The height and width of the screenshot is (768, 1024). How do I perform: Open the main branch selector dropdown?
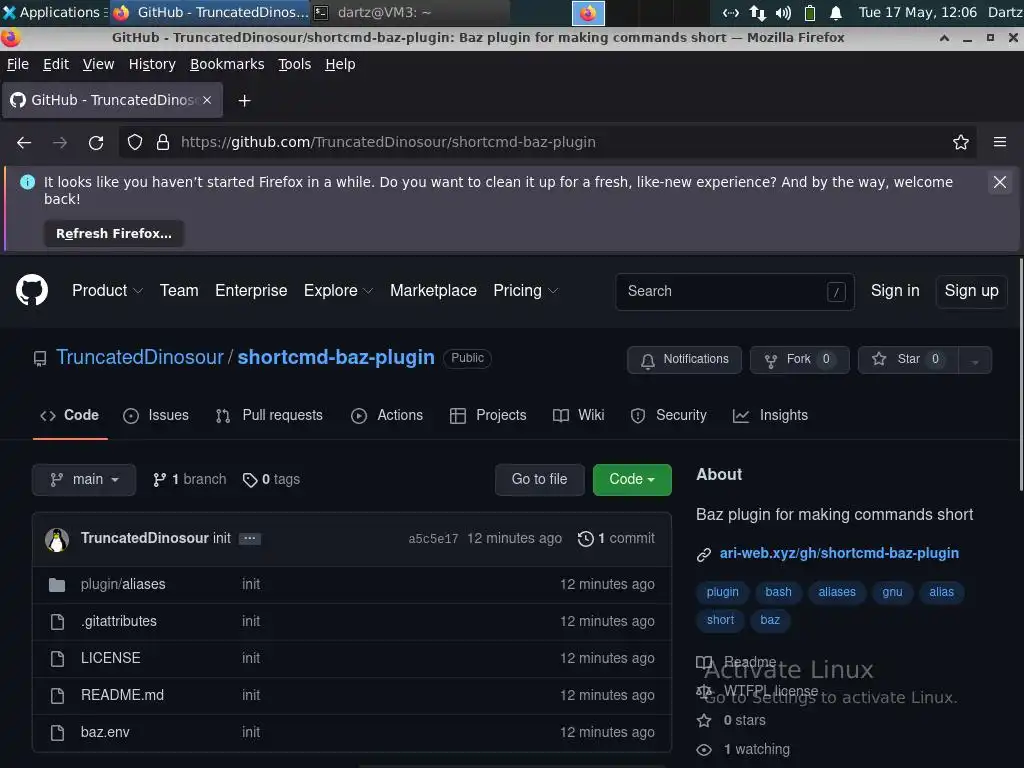84,480
